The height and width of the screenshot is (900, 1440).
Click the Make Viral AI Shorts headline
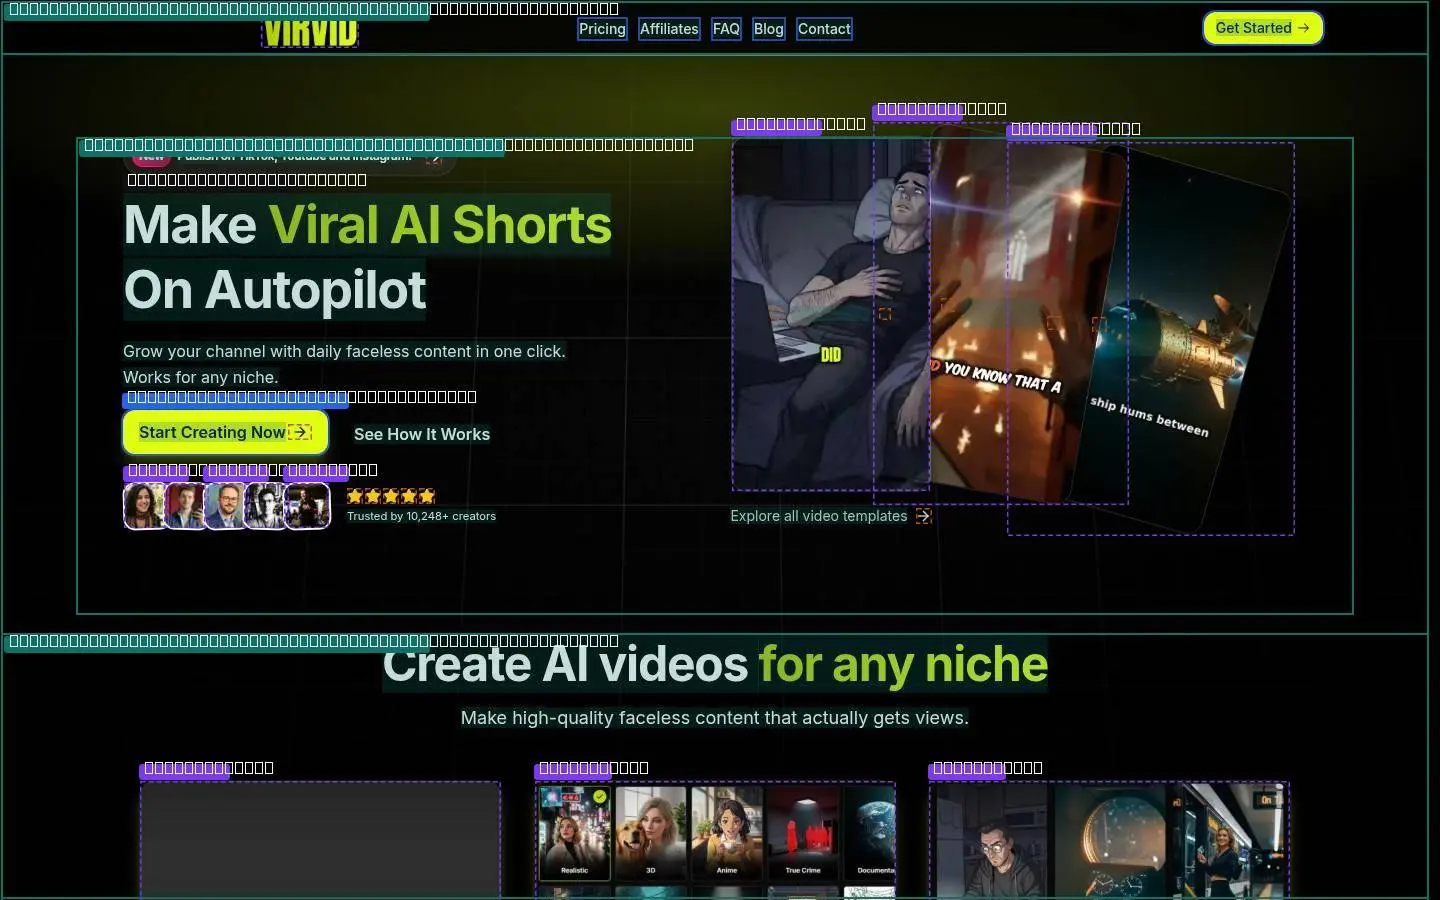367,257
